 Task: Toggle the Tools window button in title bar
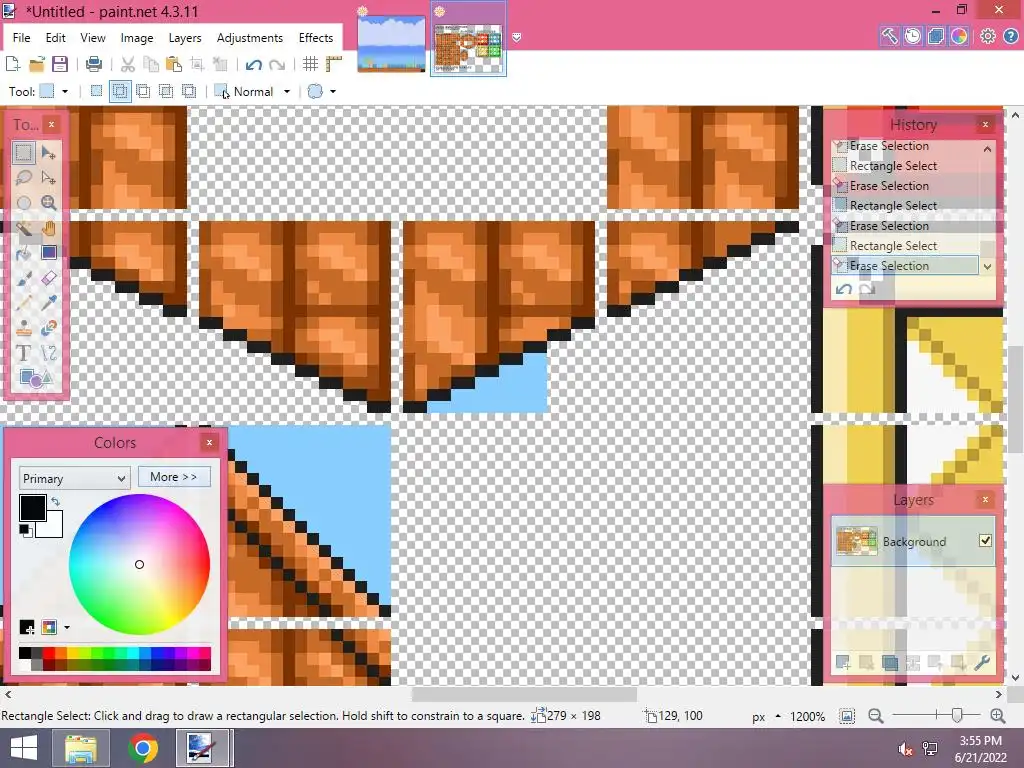pyautogui.click(x=889, y=36)
